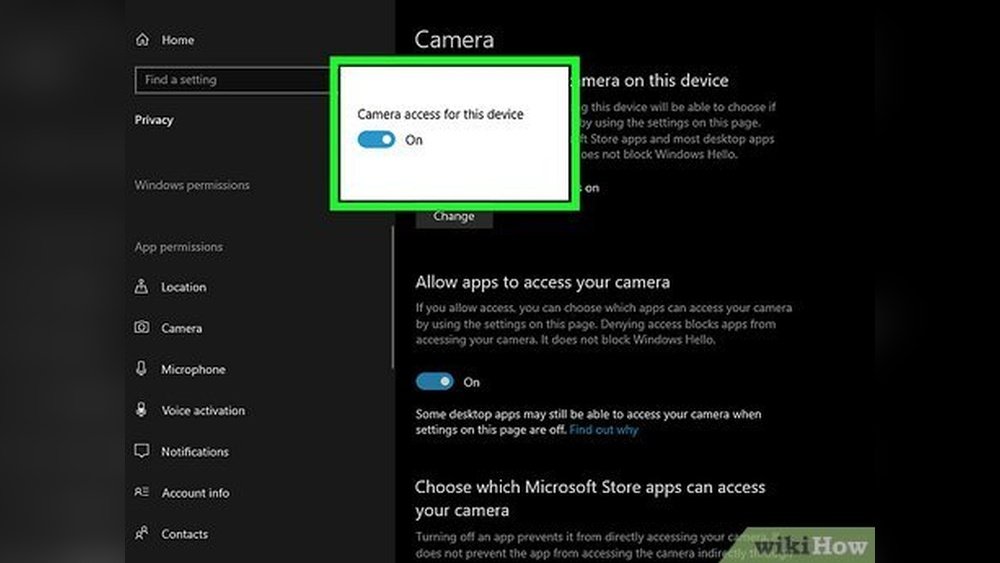
Task: Click the Account info icon
Action: click(142, 492)
